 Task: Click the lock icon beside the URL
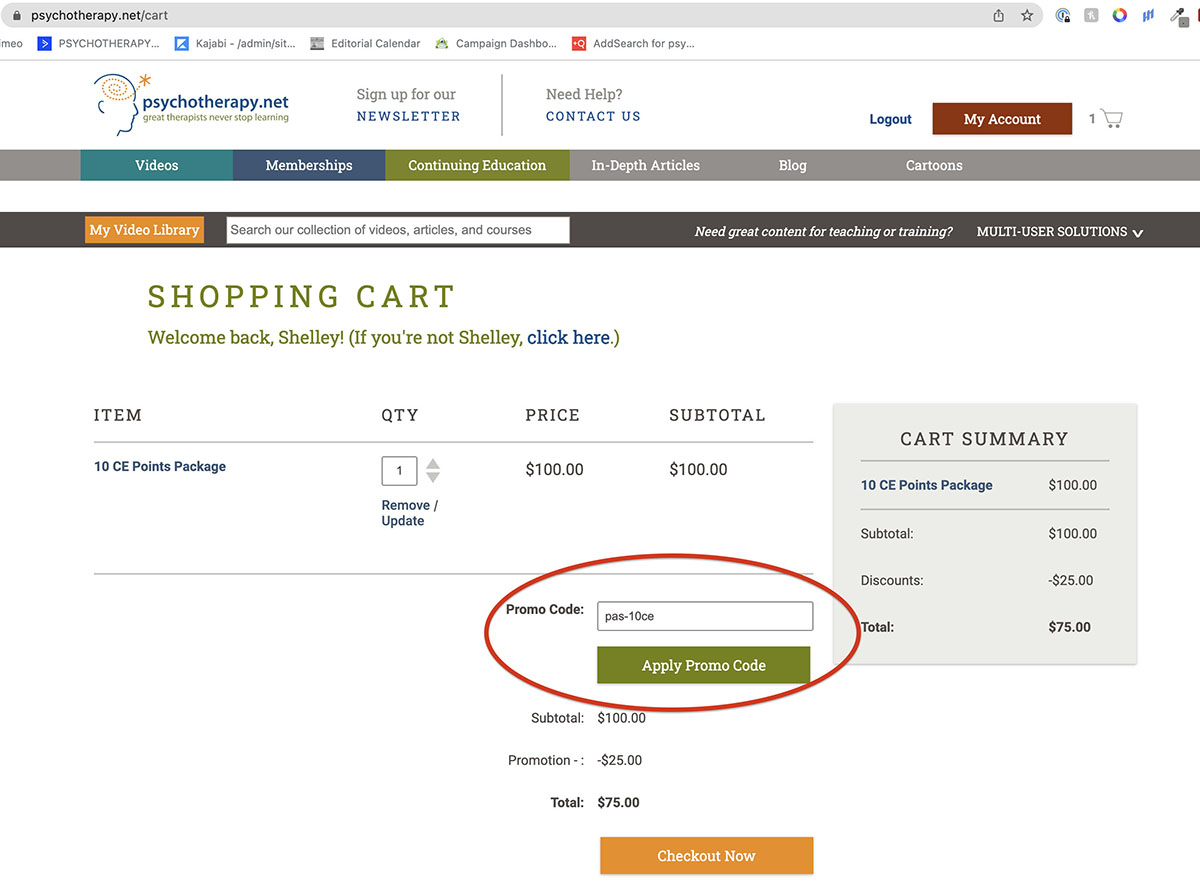pos(15,16)
